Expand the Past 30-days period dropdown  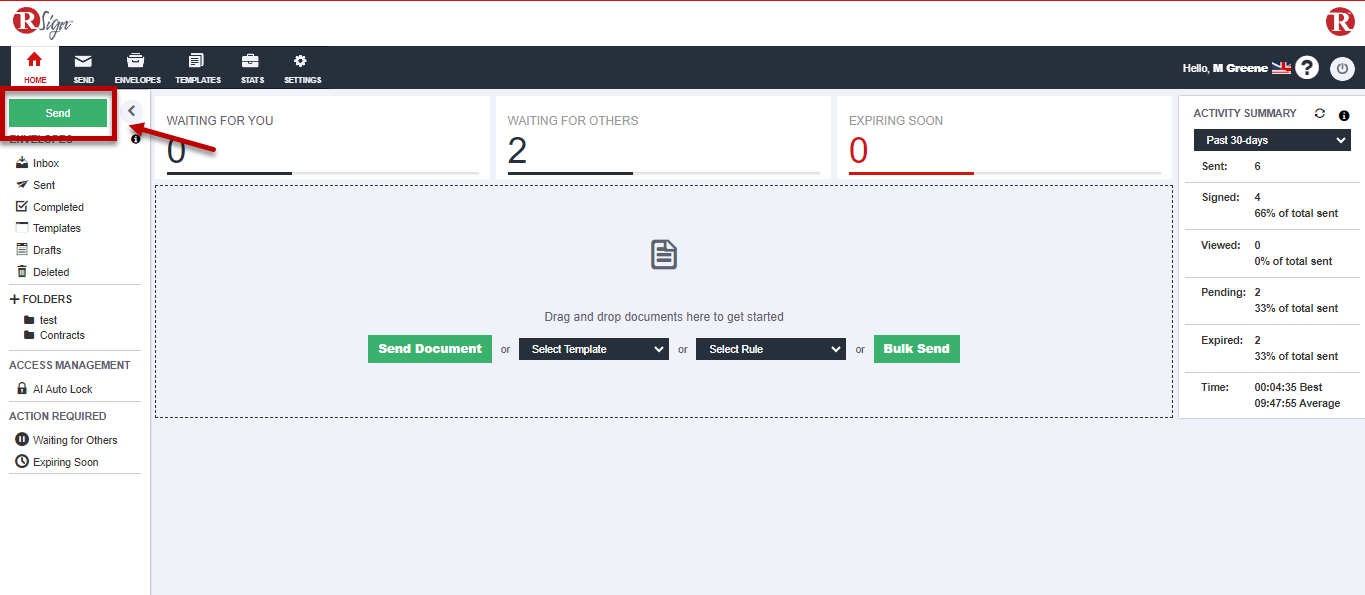tap(1272, 141)
